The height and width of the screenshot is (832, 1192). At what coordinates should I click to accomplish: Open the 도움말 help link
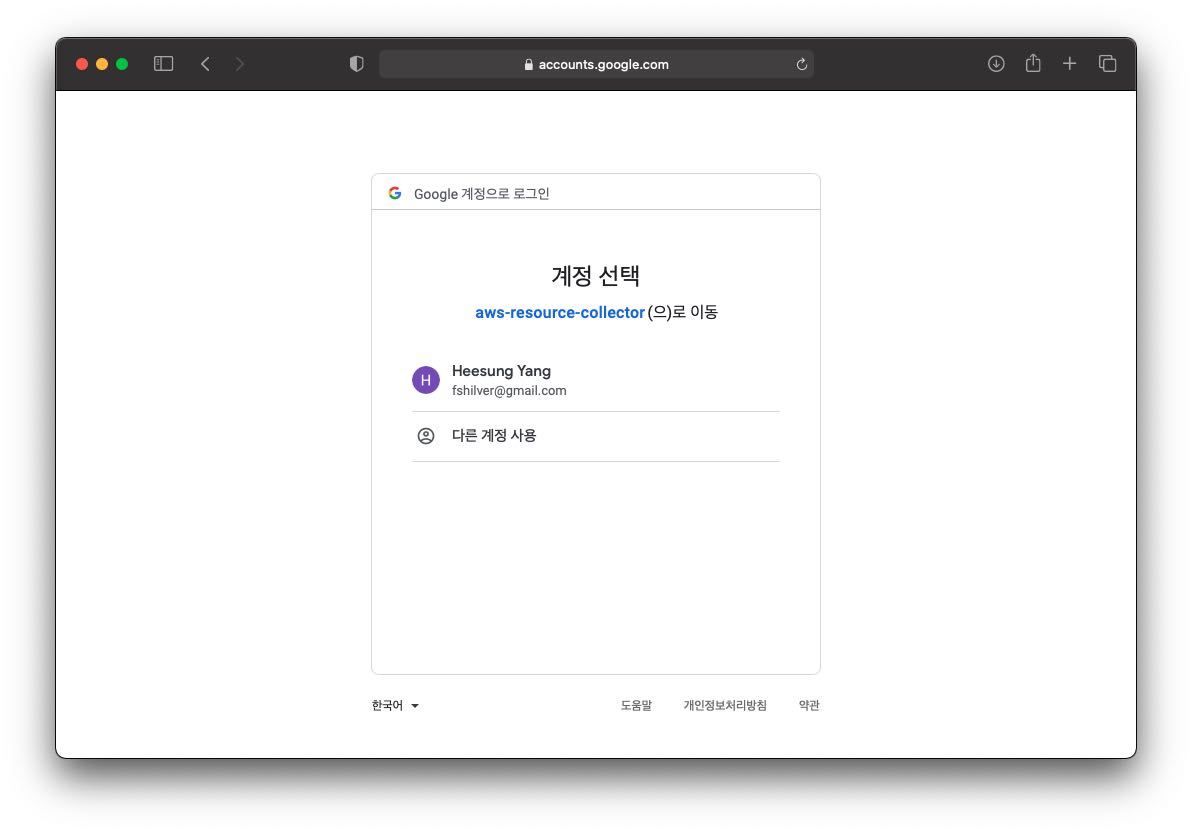(636, 706)
